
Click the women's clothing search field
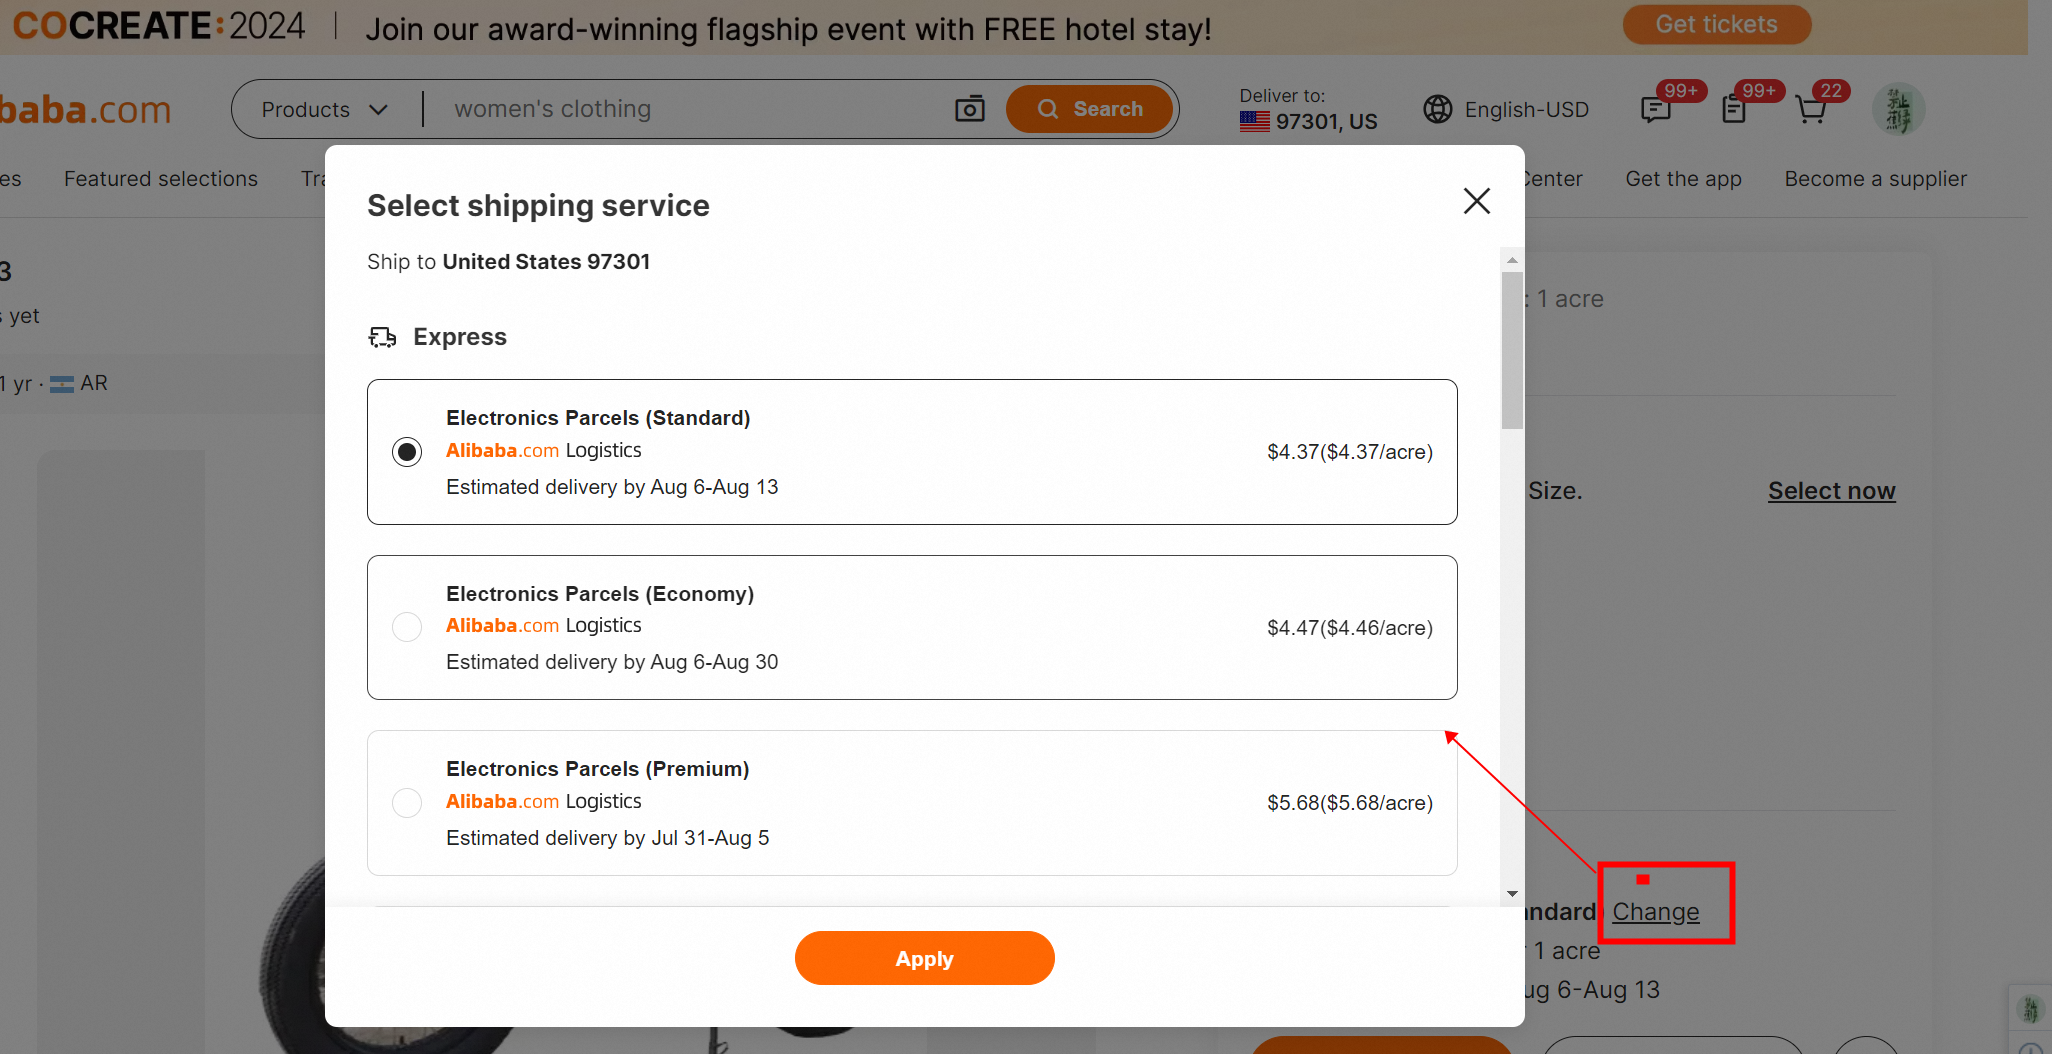click(690, 109)
